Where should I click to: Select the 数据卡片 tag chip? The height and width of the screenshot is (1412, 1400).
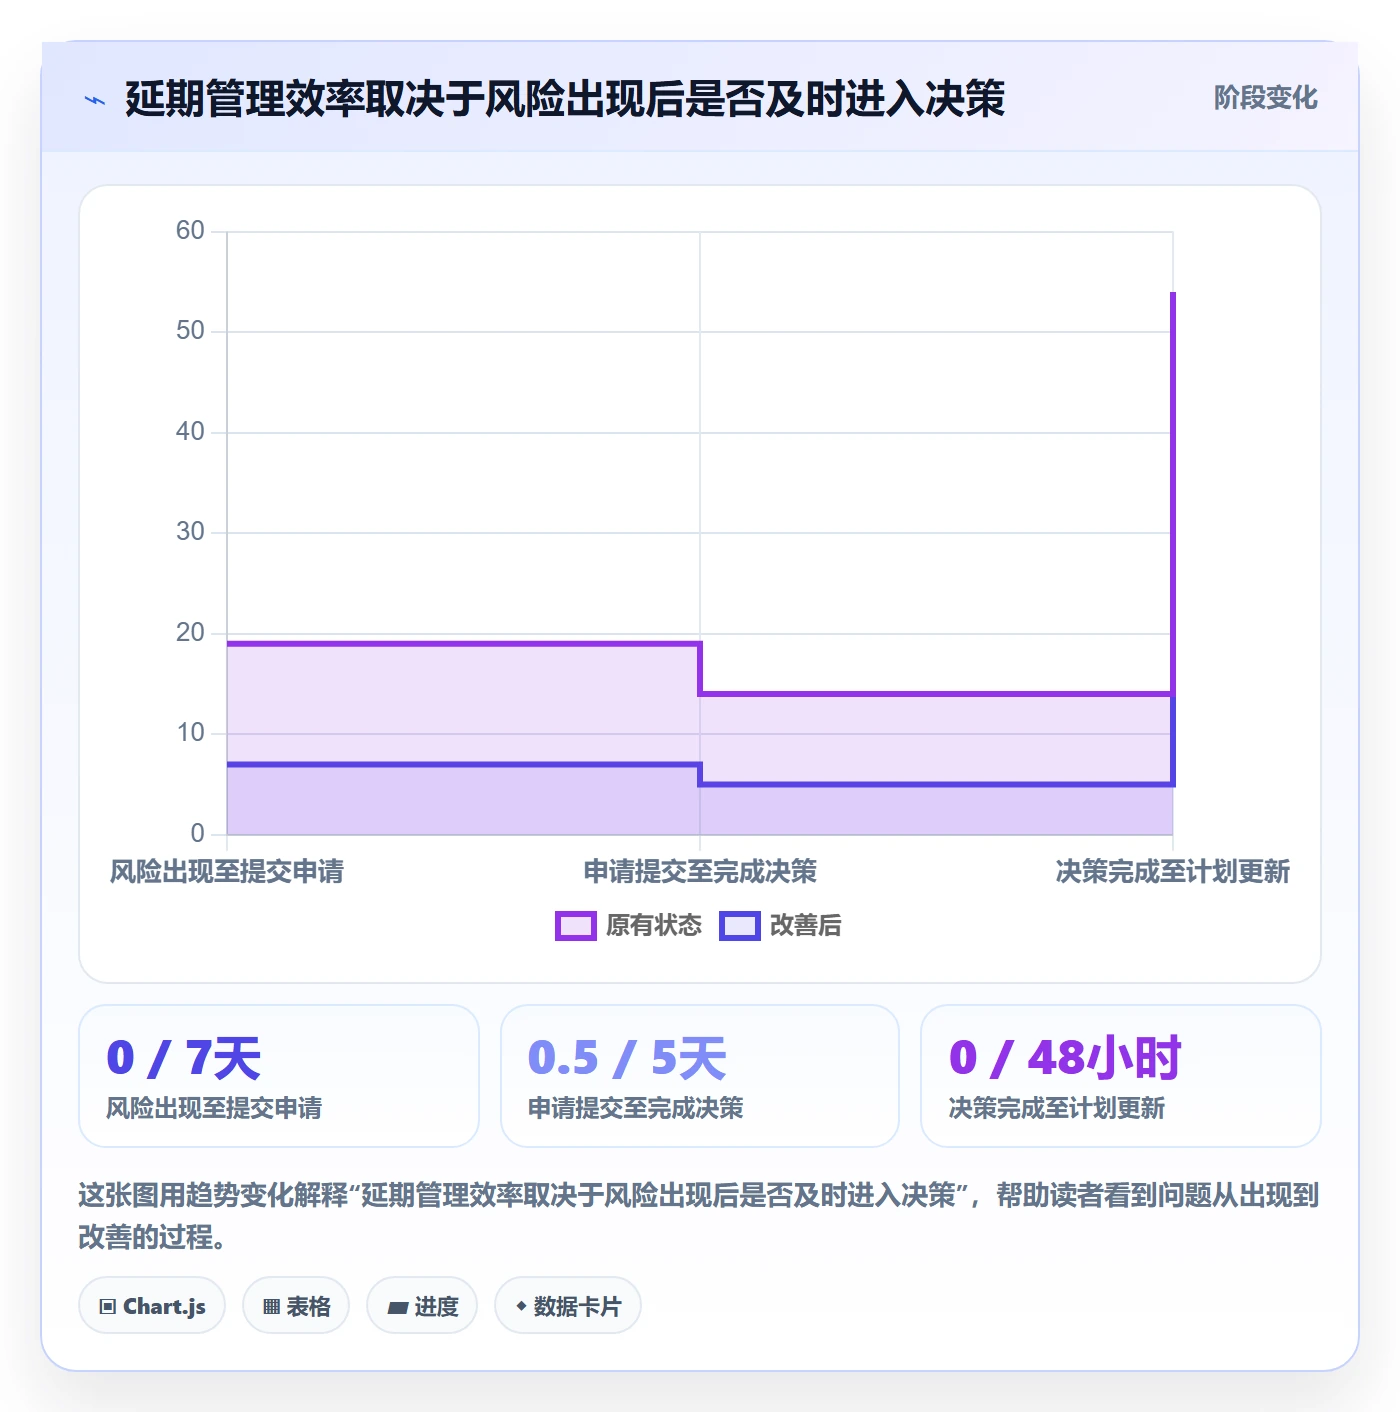[568, 1306]
